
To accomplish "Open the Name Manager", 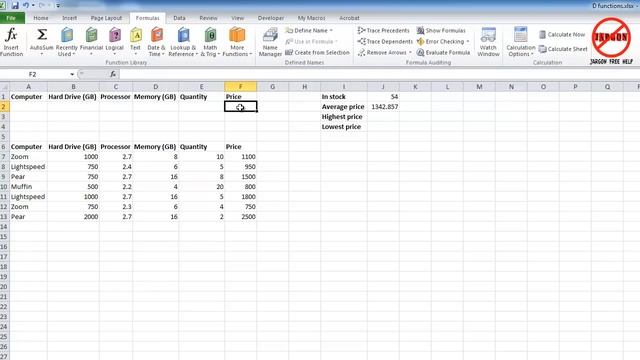I will click(270, 42).
